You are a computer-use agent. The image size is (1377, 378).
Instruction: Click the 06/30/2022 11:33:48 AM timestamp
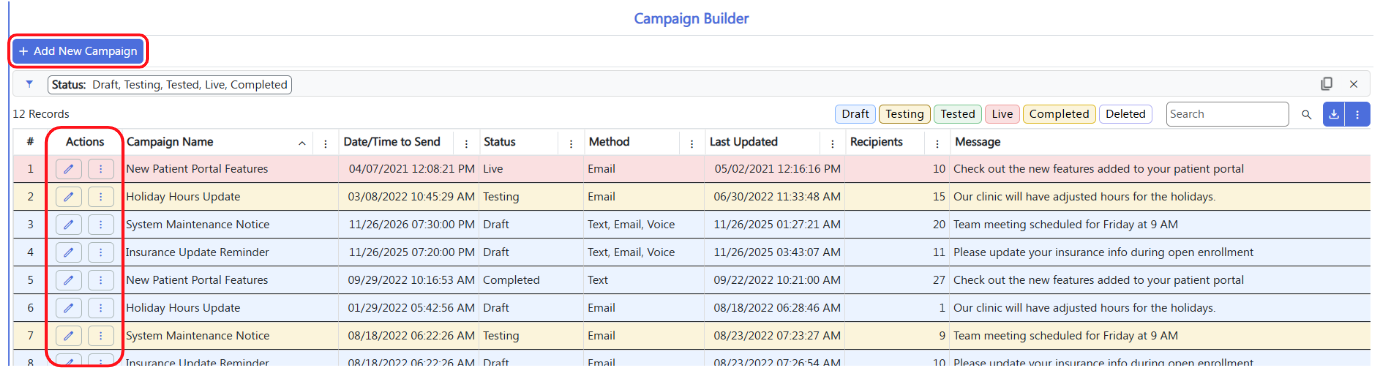click(x=777, y=197)
